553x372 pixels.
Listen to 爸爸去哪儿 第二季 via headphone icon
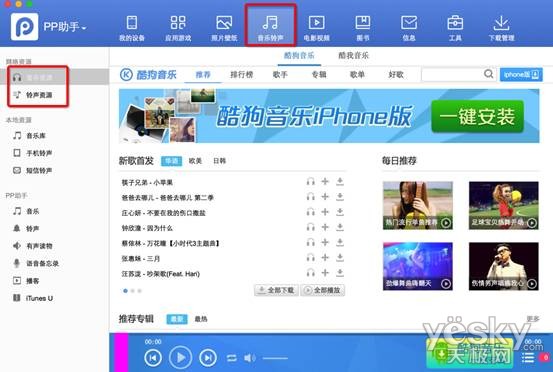click(310, 197)
